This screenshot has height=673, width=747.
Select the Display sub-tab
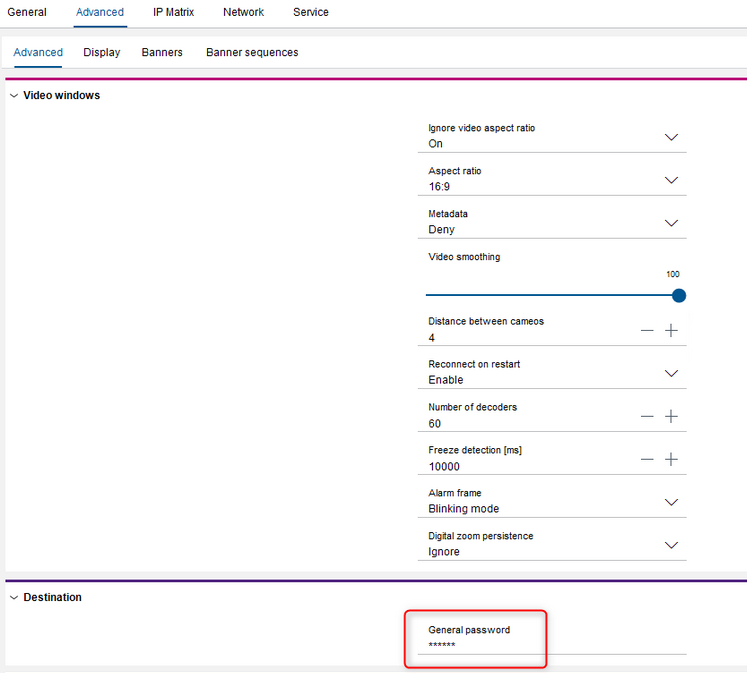coord(102,52)
